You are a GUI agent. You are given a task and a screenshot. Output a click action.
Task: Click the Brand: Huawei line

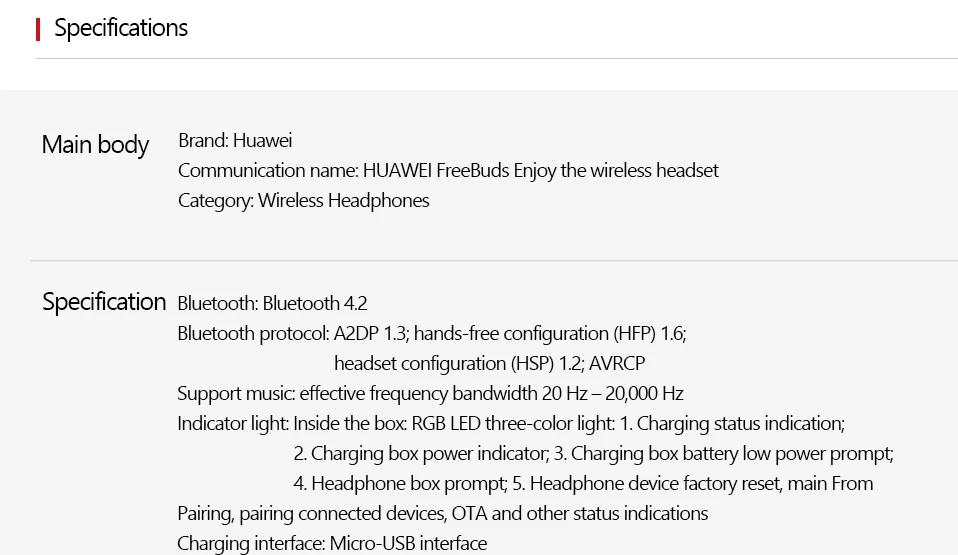click(235, 141)
